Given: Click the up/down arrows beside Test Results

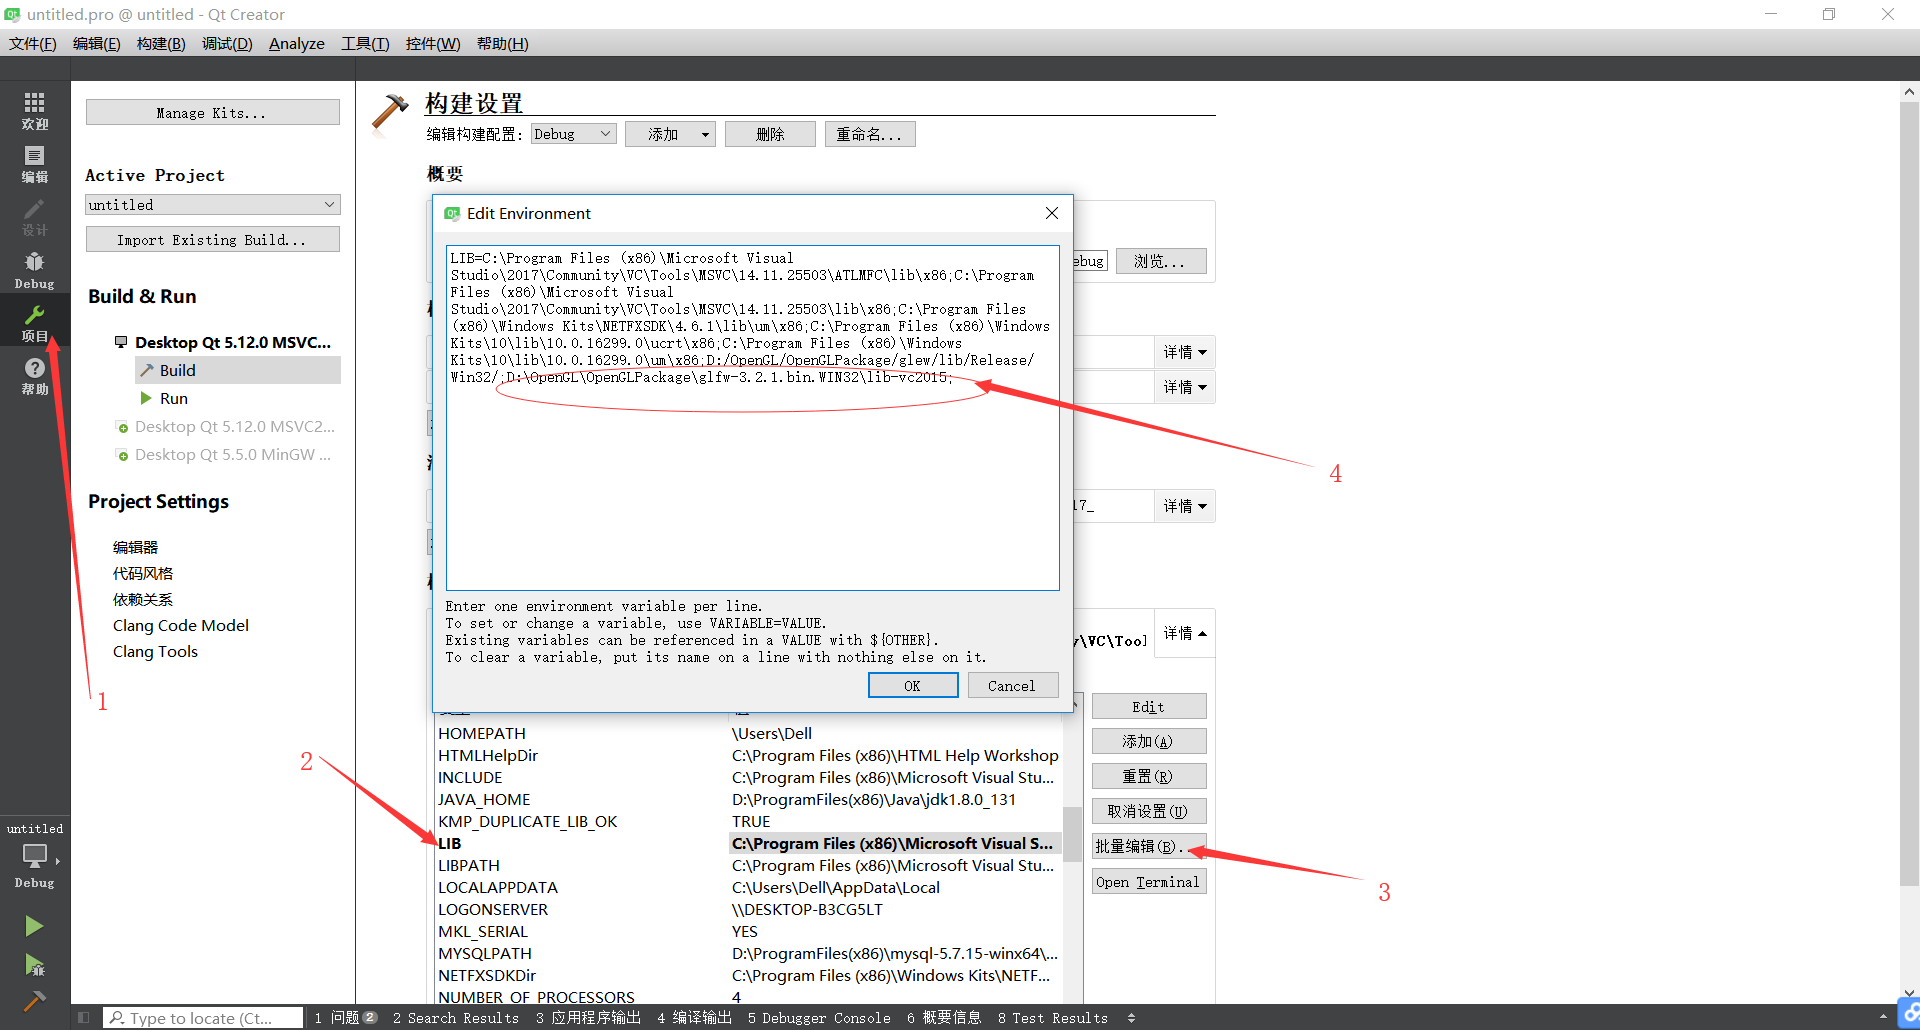Looking at the screenshot, I should 1131,1018.
